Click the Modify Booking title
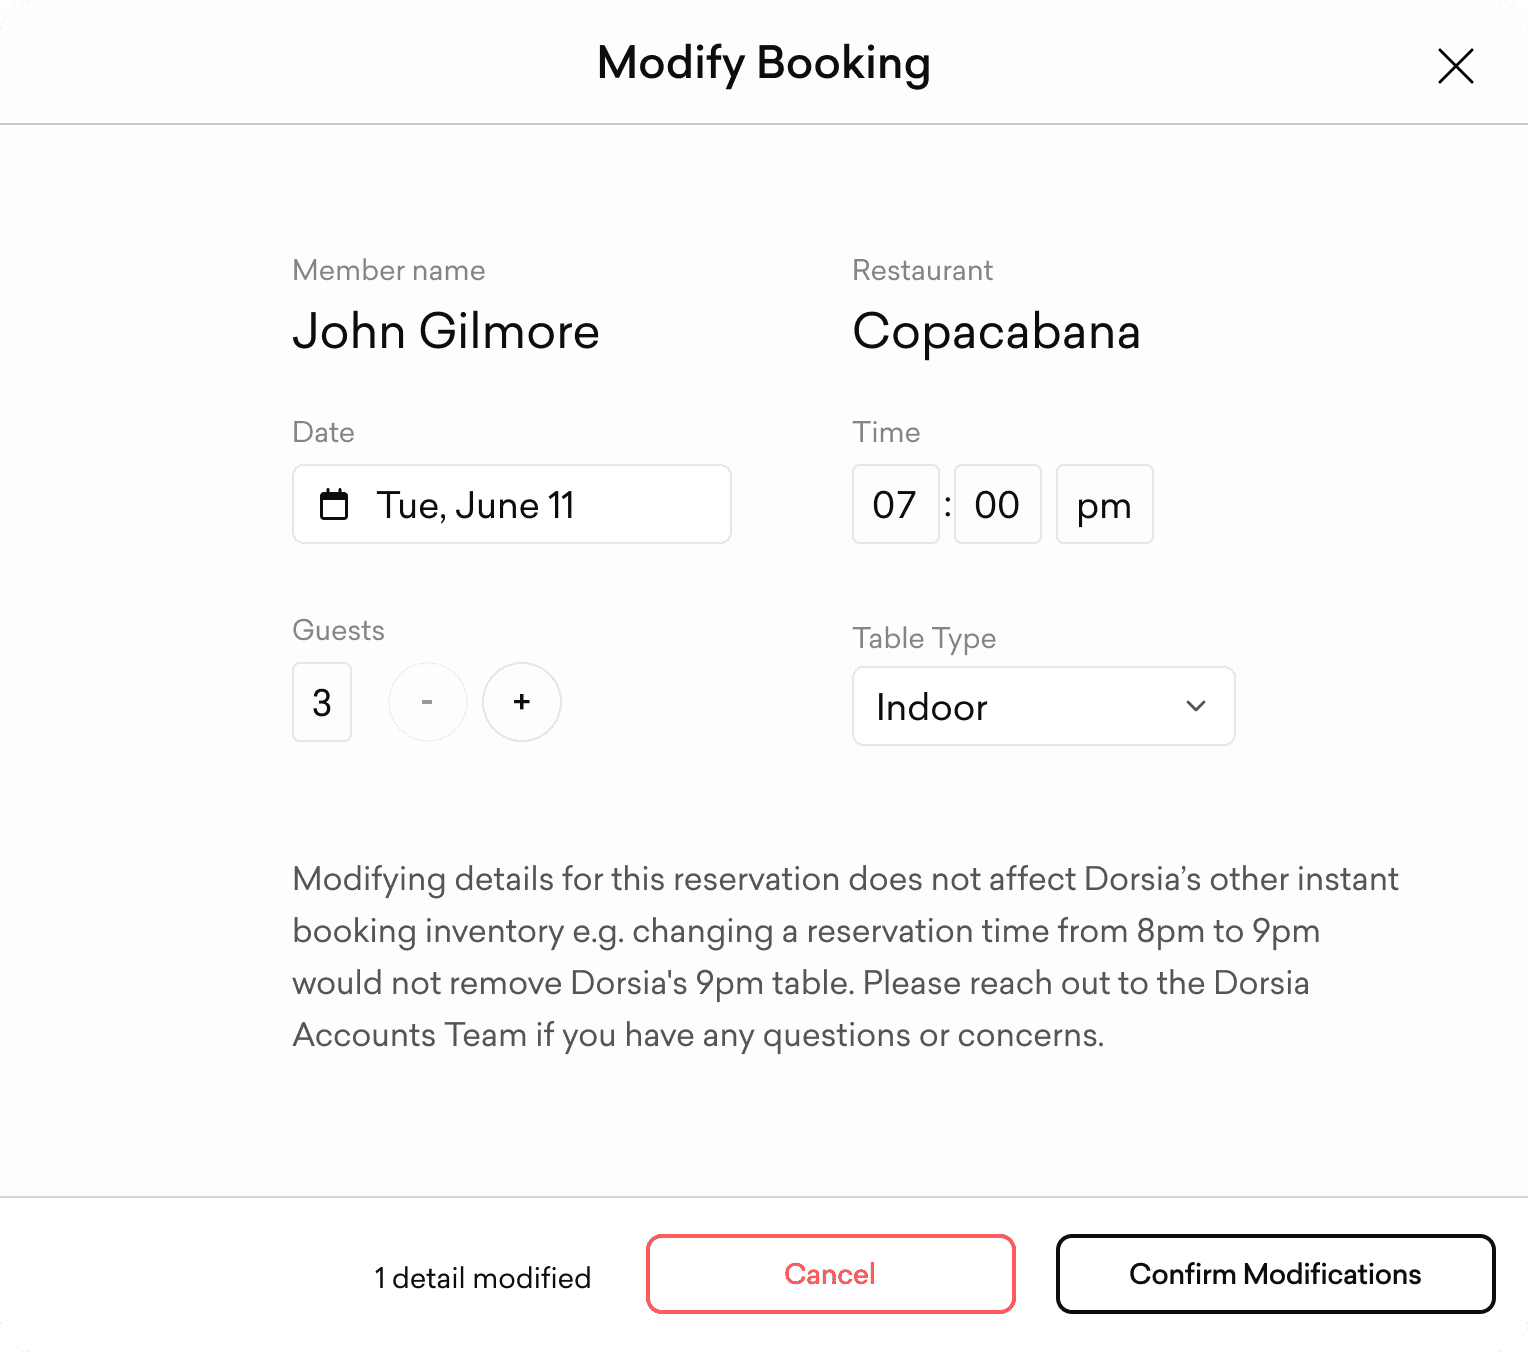 (x=764, y=63)
